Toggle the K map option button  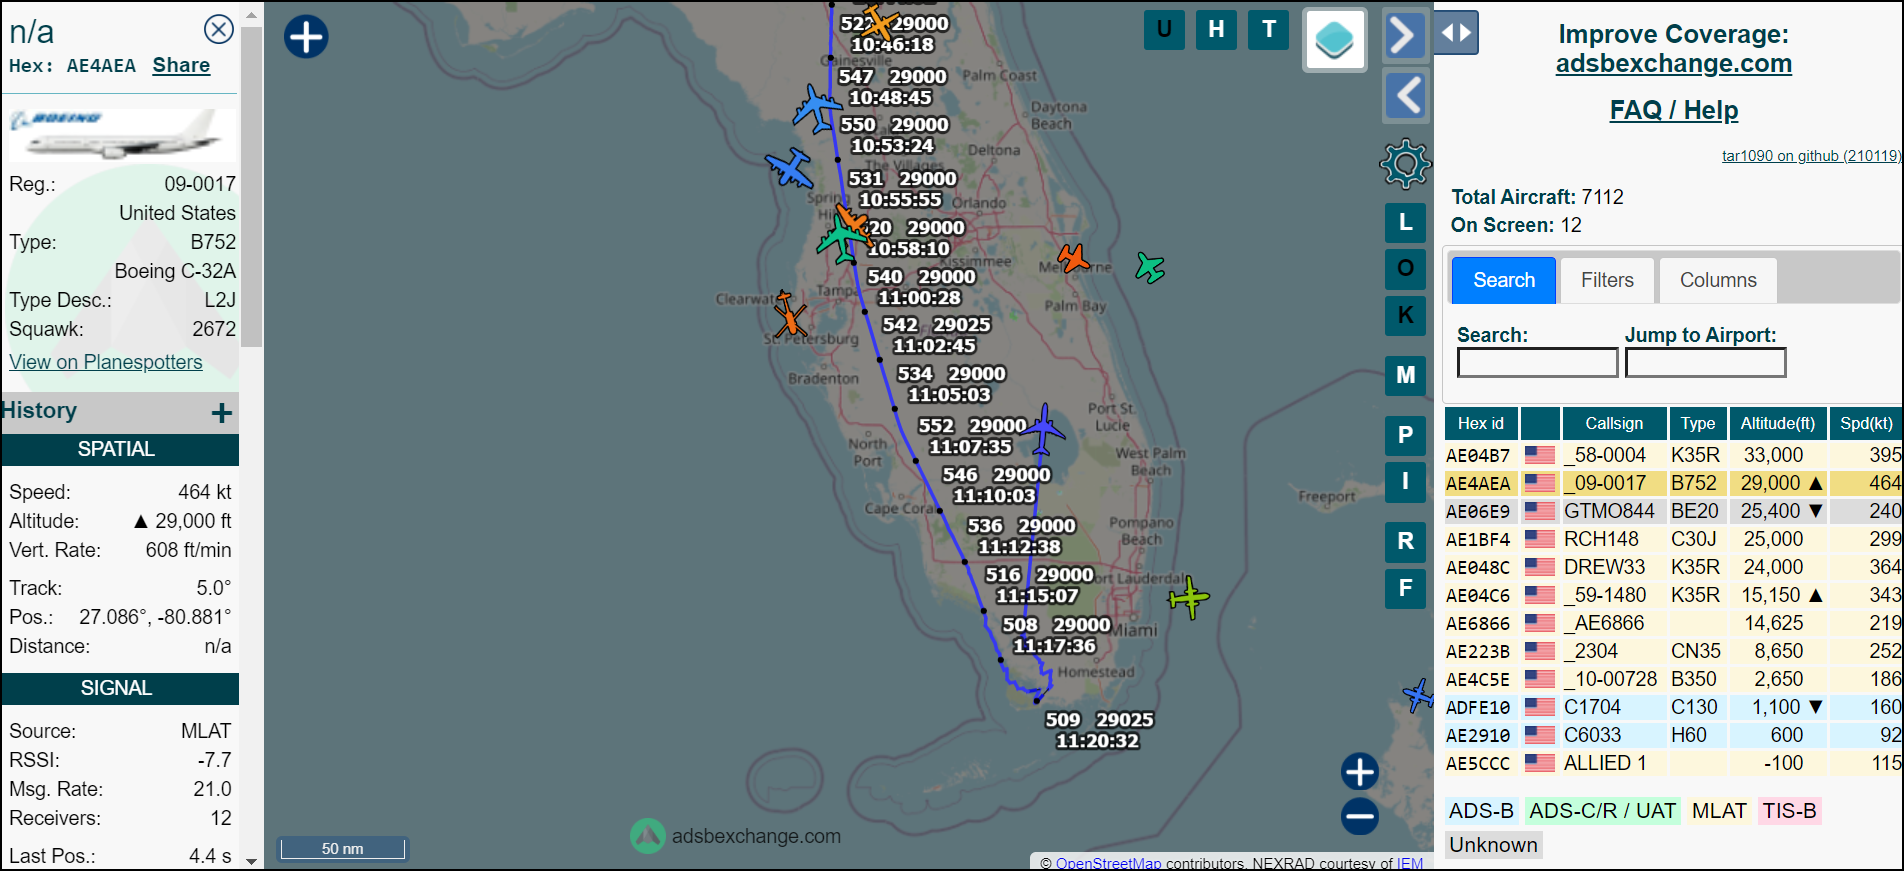coord(1405,315)
